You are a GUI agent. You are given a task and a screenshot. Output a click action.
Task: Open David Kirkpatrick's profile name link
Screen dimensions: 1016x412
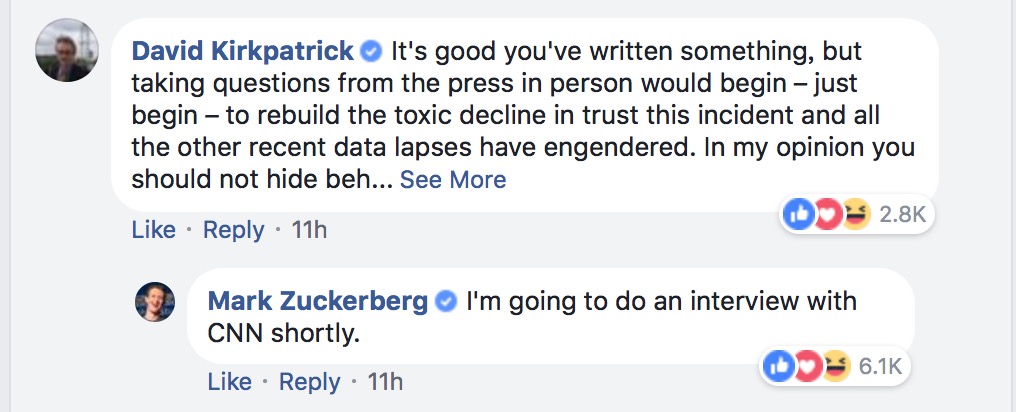click(243, 50)
